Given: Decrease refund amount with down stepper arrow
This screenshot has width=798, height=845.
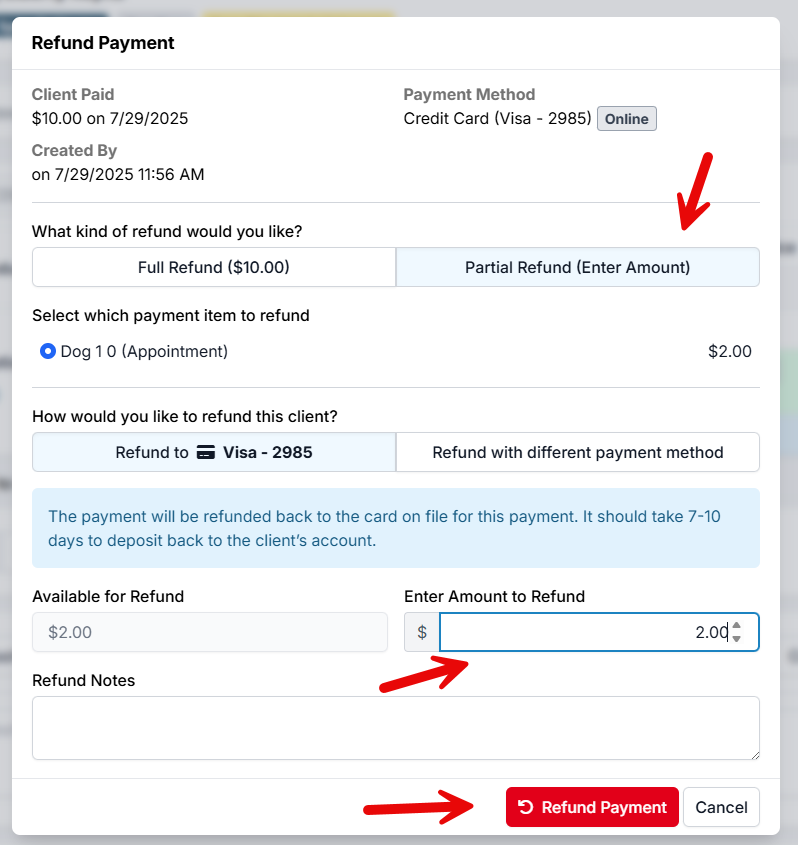Looking at the screenshot, I should [x=737, y=639].
